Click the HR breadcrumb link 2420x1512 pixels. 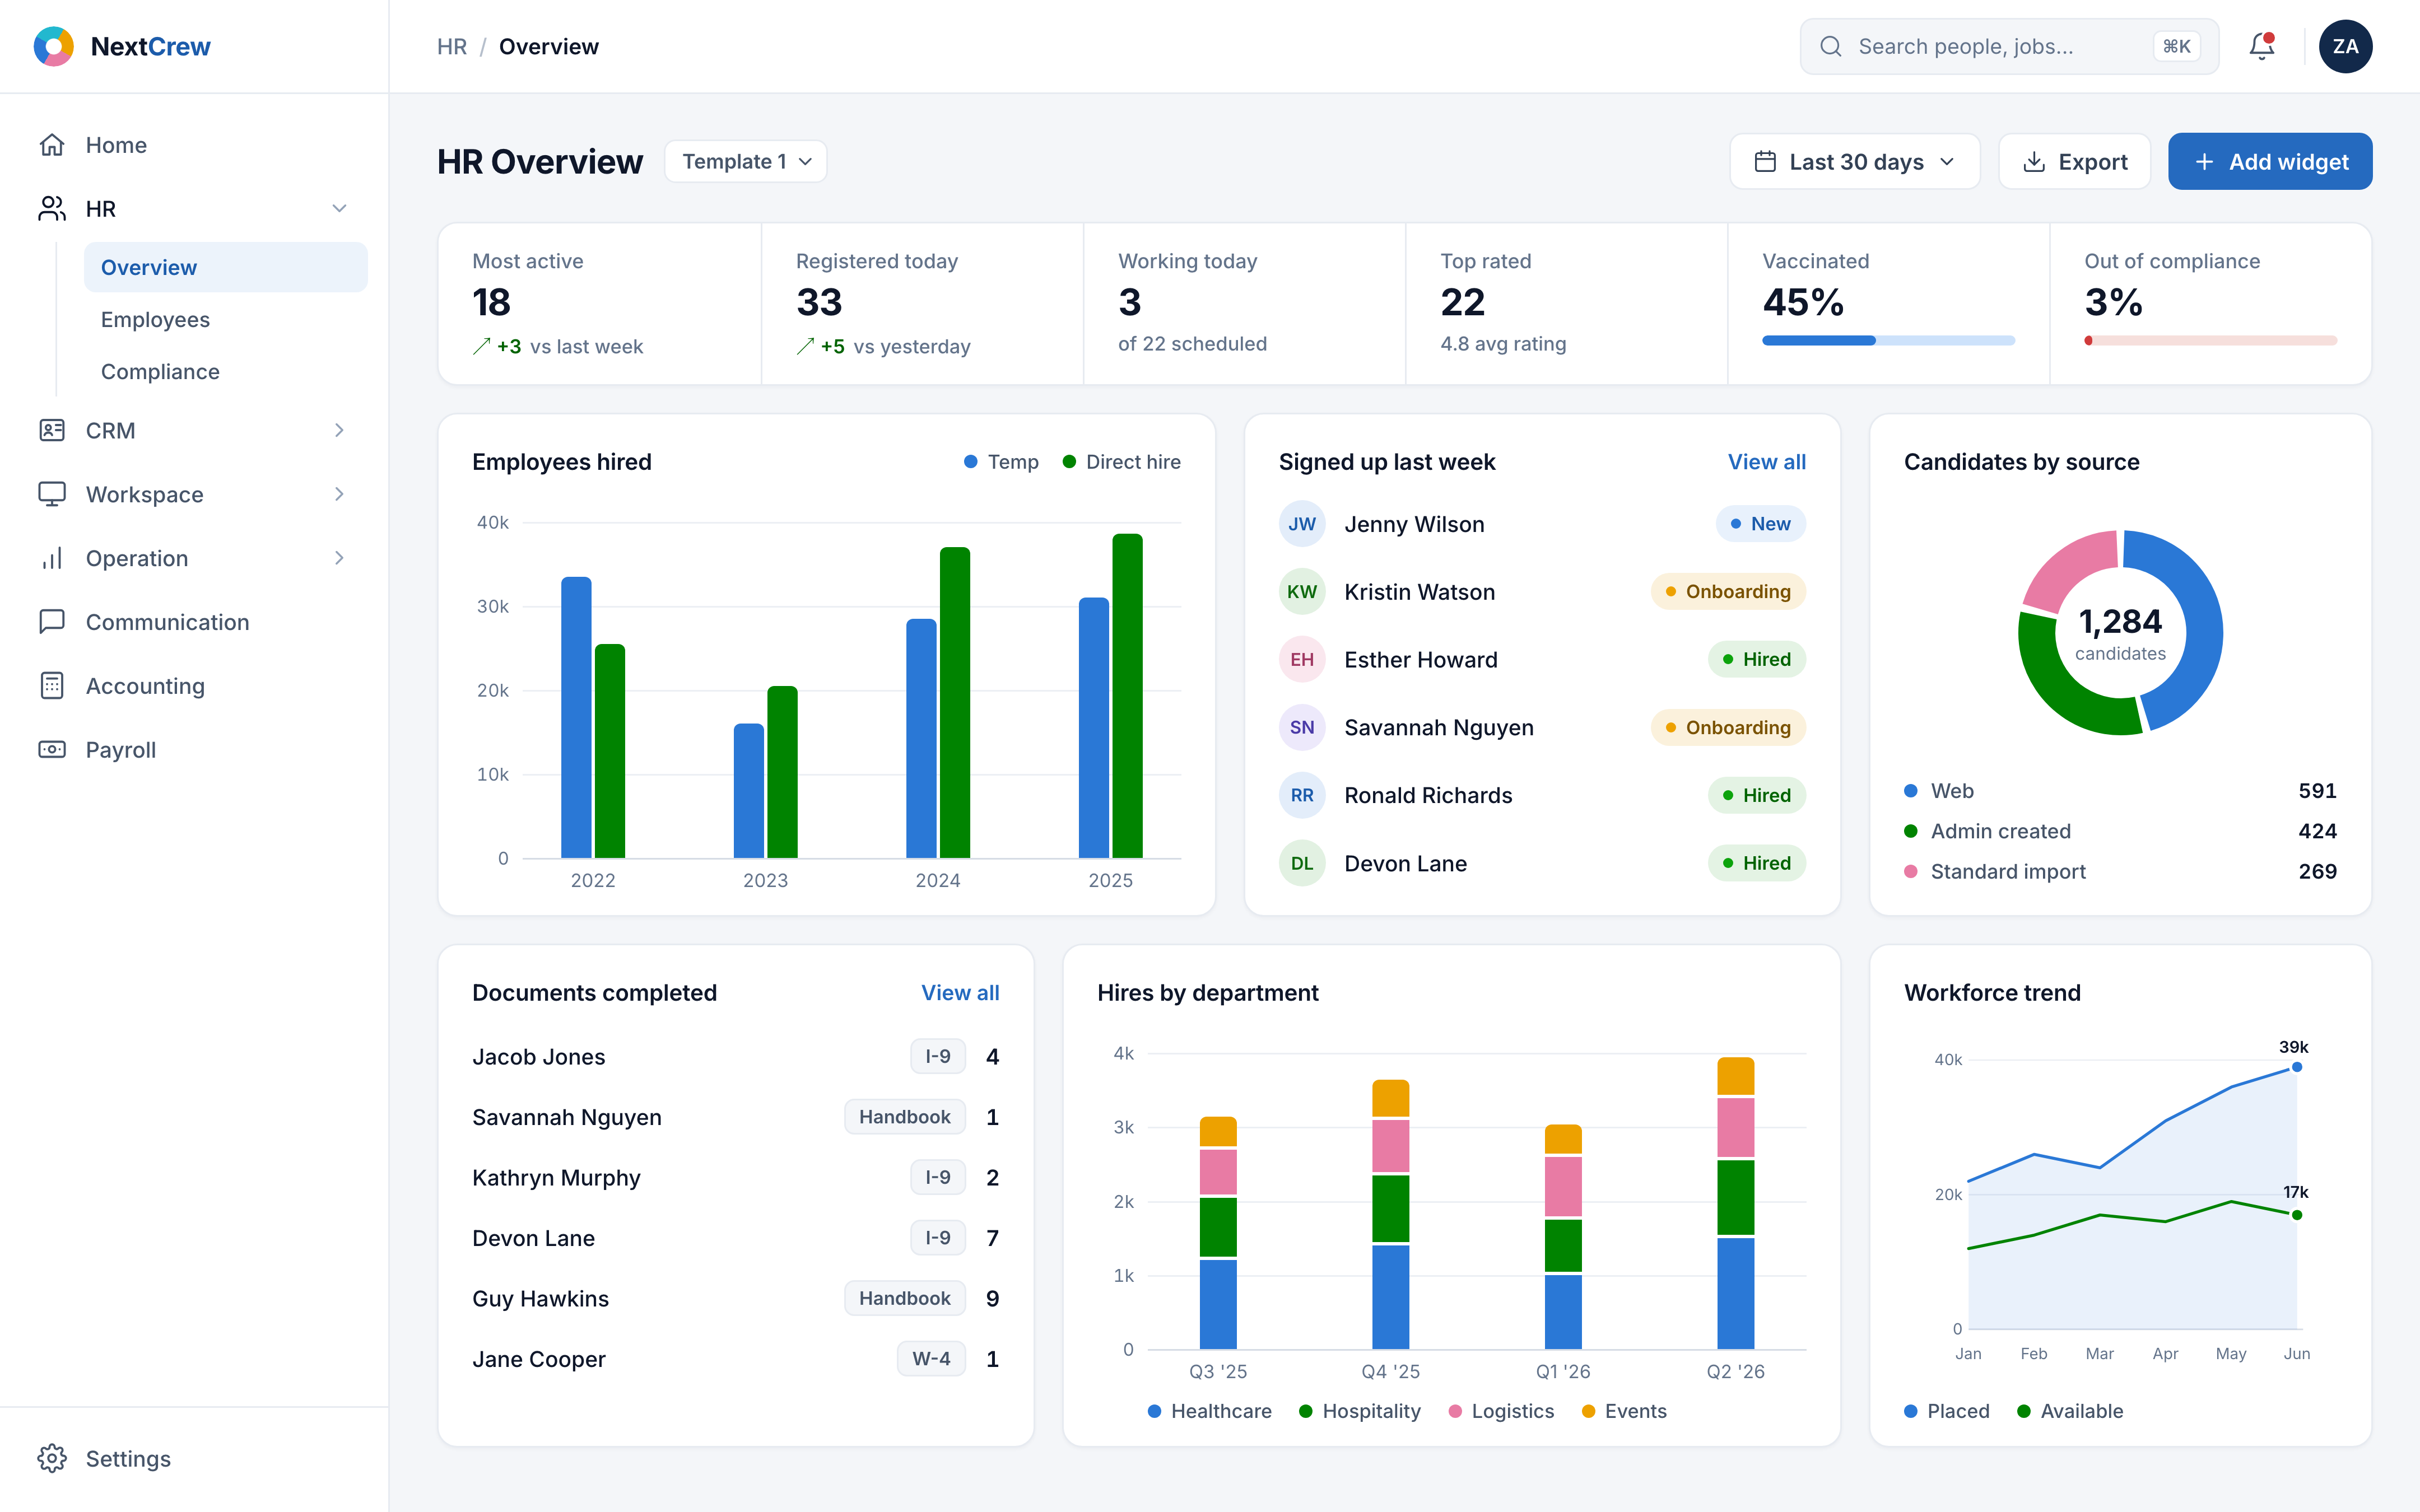tap(452, 46)
